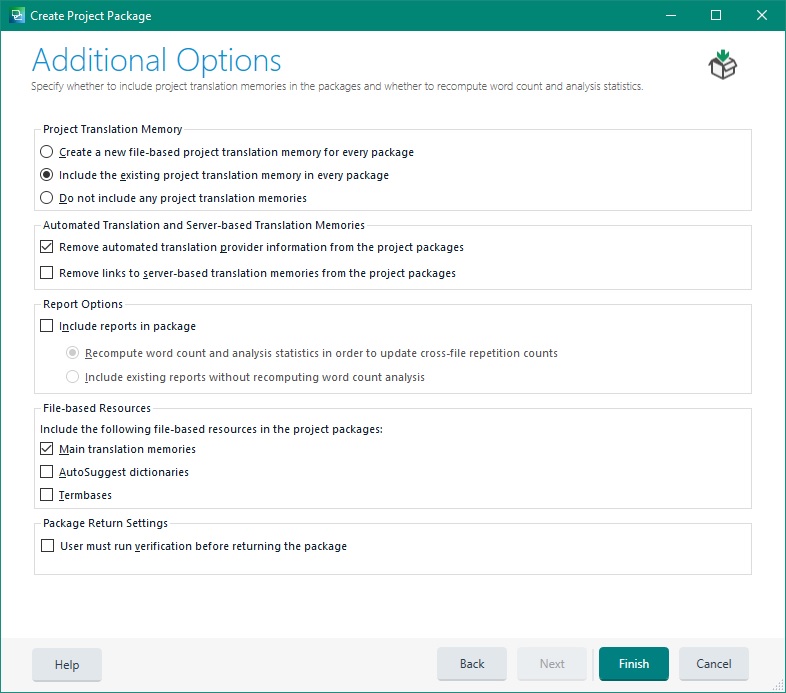Click the Trados app icon in title bar
Viewport: 786px width, 693px height.
(x=17, y=16)
